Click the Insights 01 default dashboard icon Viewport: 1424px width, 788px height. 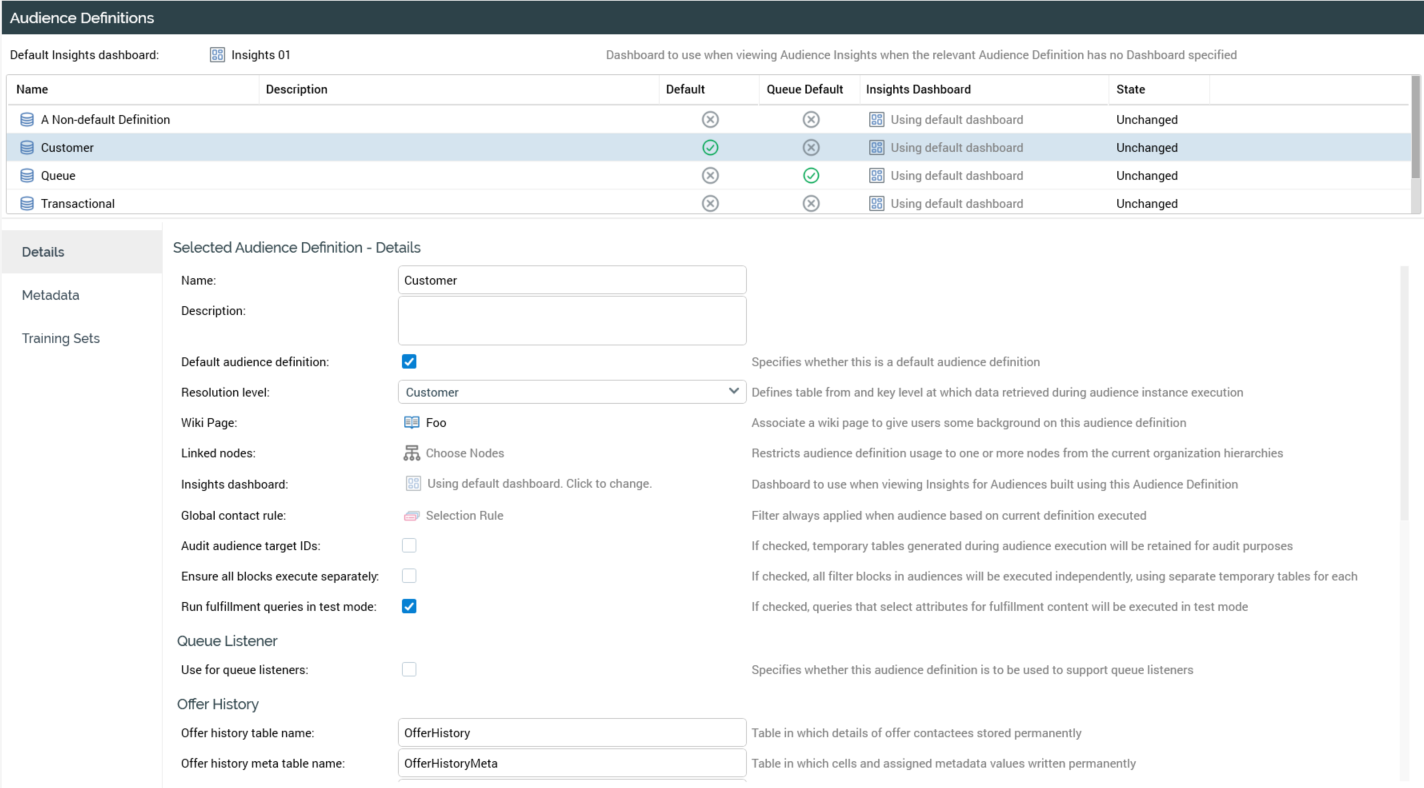[x=217, y=55]
